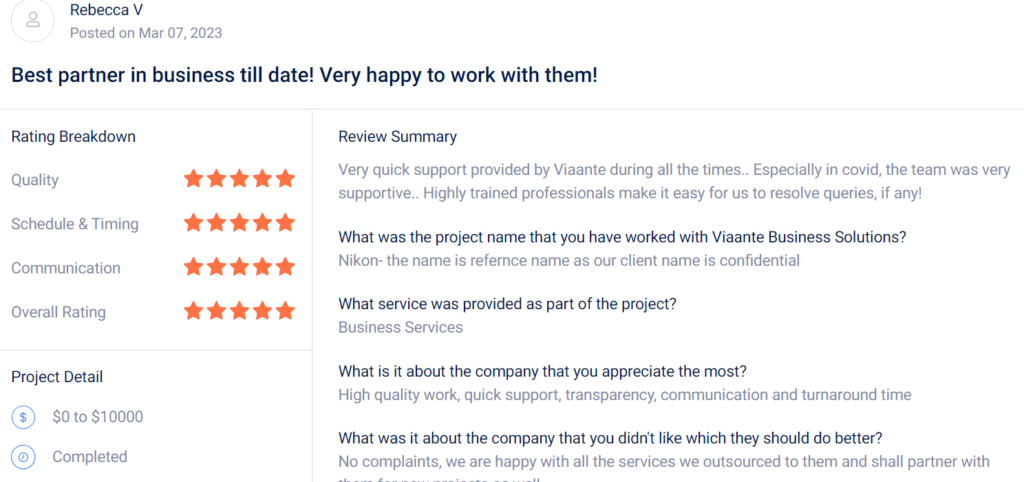Screen dimensions: 1024x482
Task: Click the dollar sign budget icon
Action: (24, 417)
